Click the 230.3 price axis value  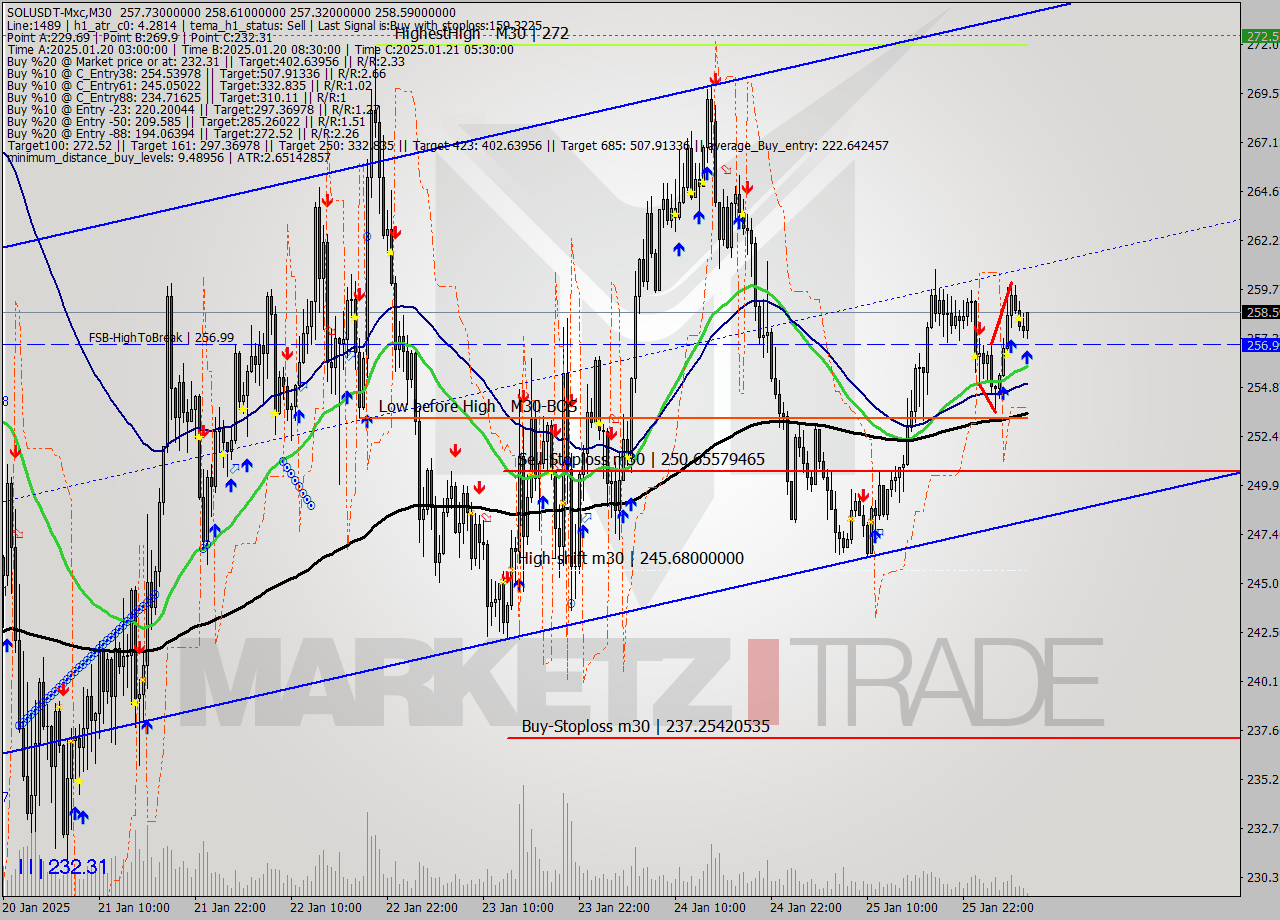coord(1261,878)
